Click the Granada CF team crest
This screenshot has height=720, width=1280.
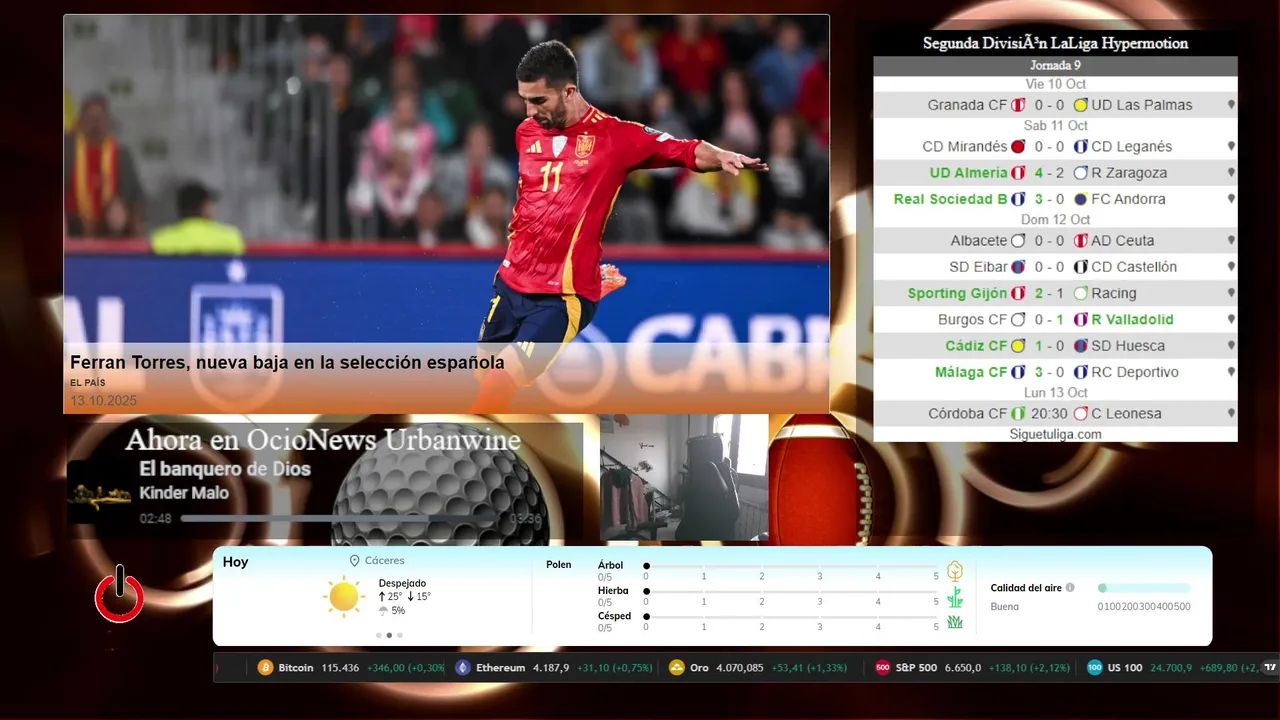point(1019,105)
